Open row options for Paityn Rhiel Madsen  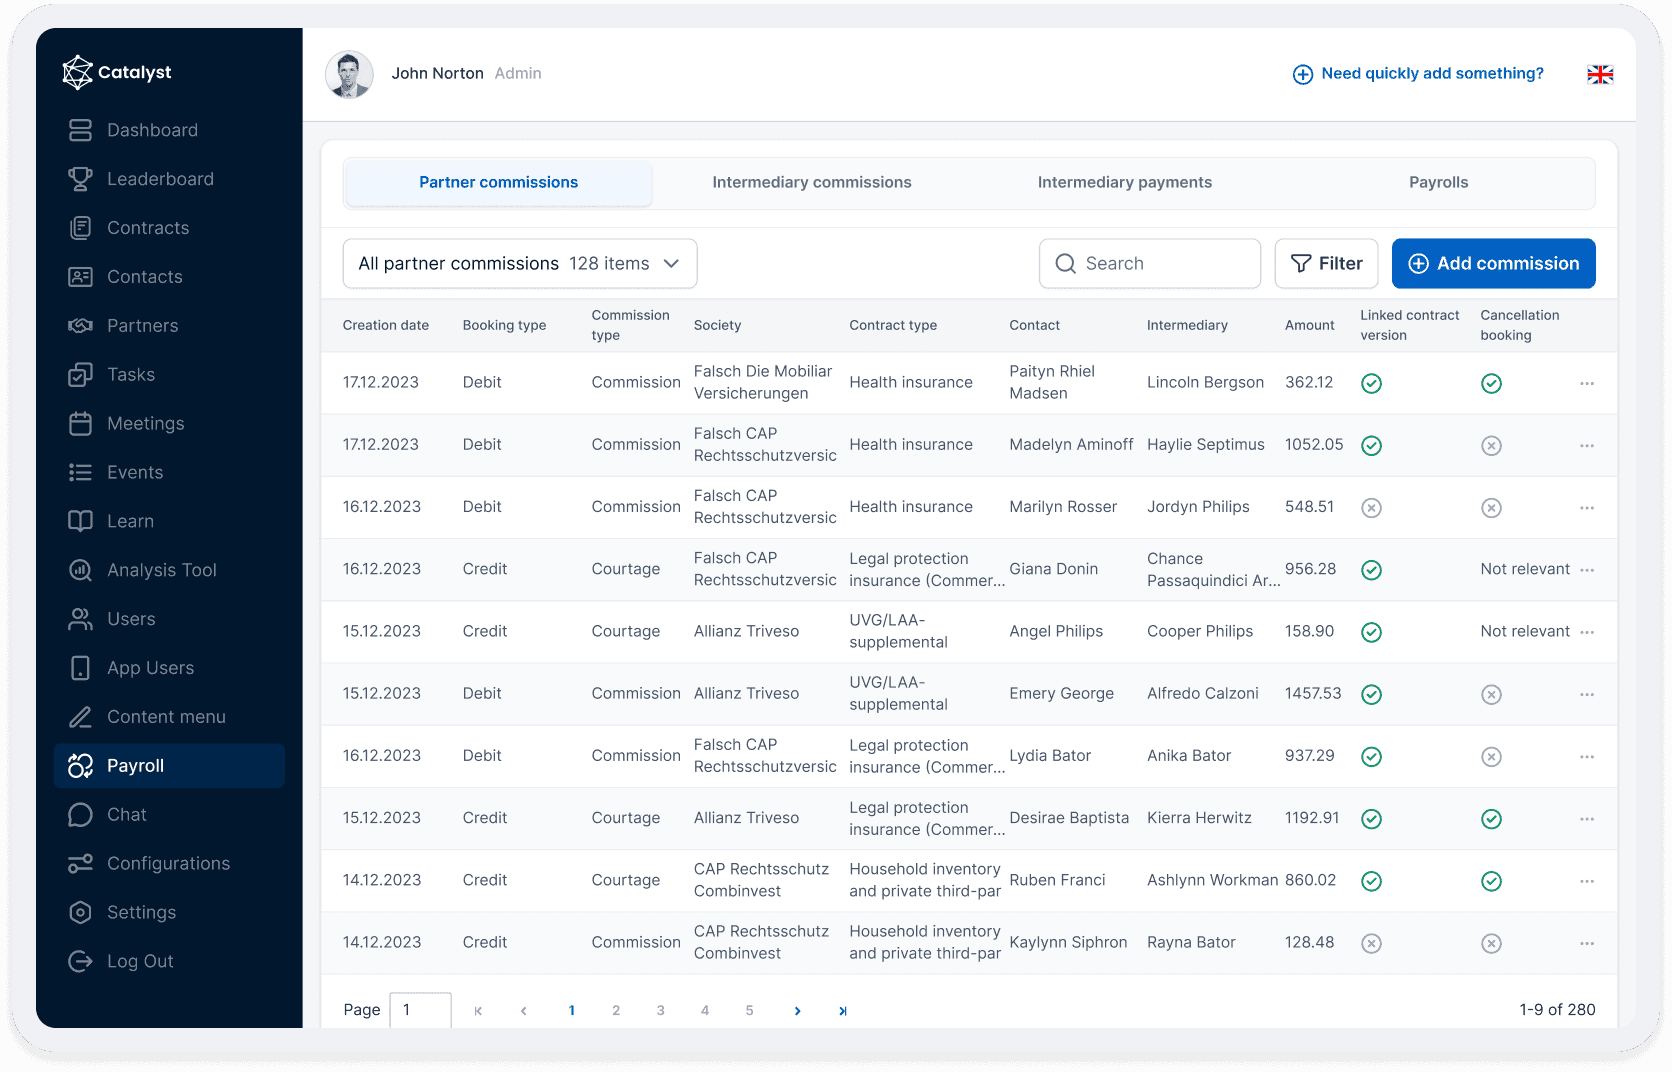(1587, 384)
